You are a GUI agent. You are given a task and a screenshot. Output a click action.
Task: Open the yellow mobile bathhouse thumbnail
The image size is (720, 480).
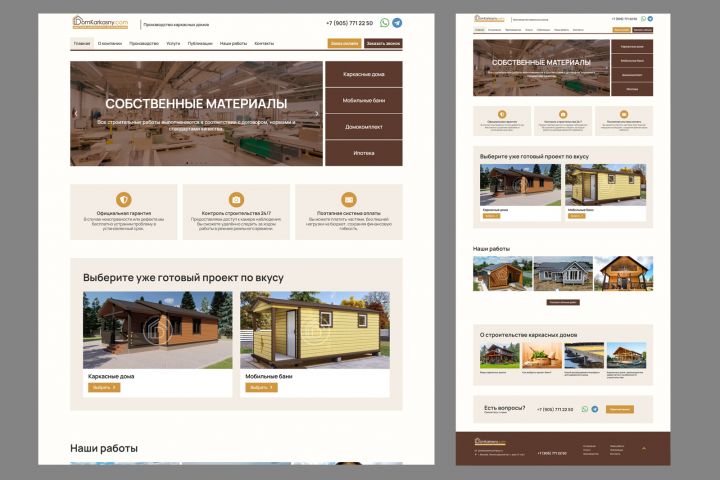[315, 330]
